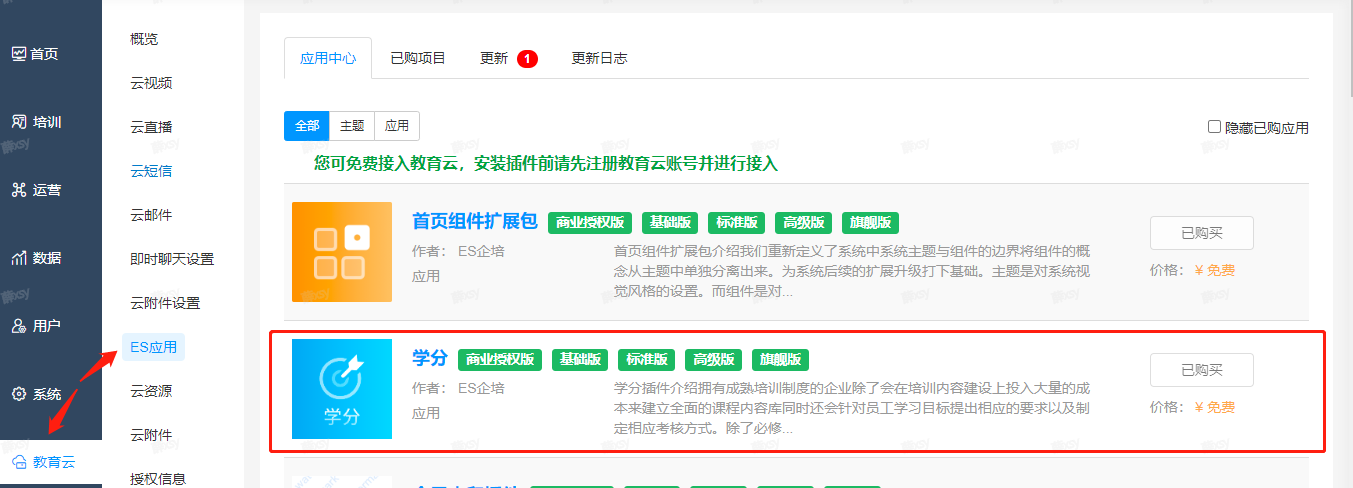
Task: Click the orange 首页组件扩展包 app icon
Action: (x=342, y=252)
